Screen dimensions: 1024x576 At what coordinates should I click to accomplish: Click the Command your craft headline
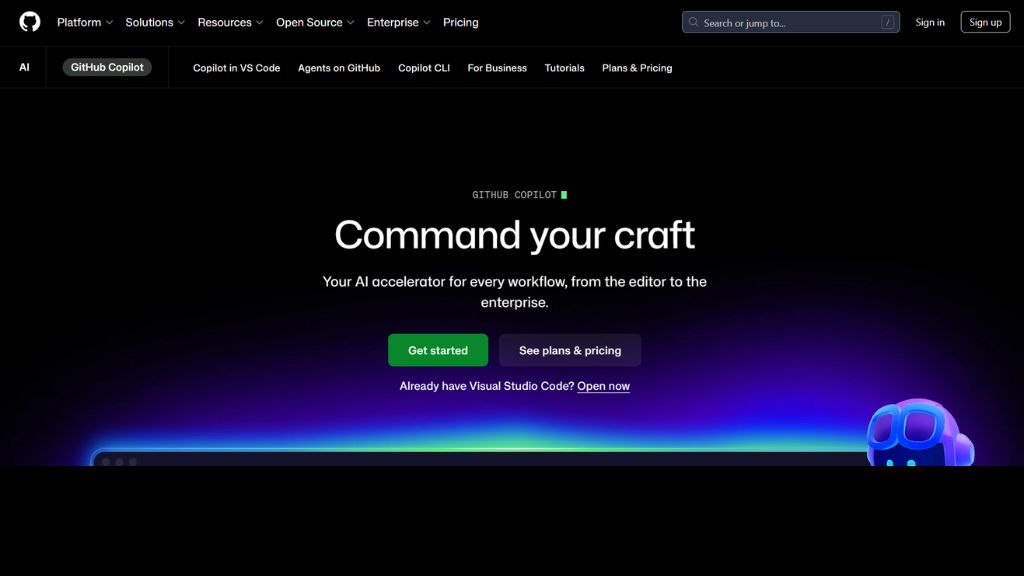coord(515,234)
